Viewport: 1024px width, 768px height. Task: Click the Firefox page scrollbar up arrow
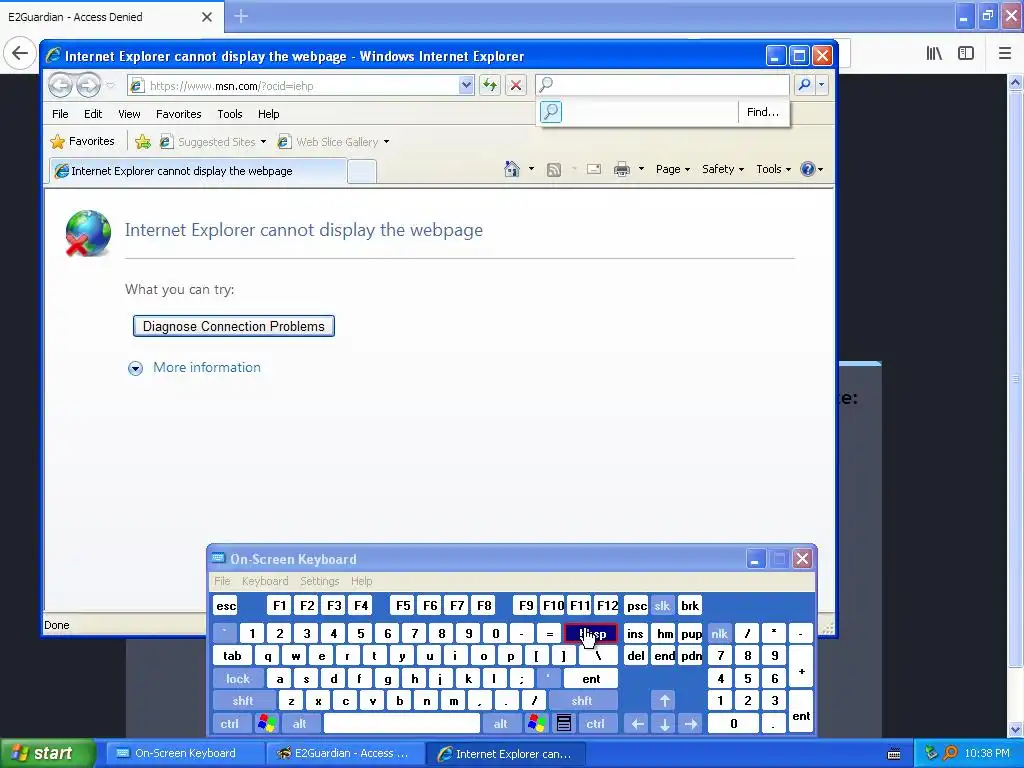1016,82
